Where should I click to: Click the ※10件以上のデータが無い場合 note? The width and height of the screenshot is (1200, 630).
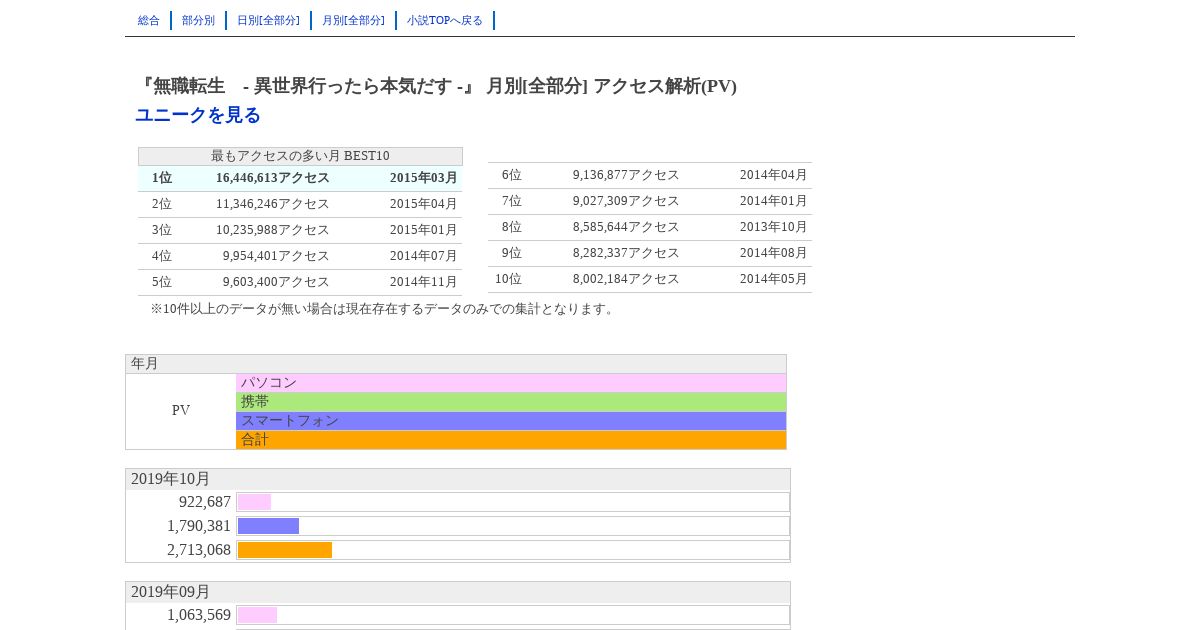point(384,309)
